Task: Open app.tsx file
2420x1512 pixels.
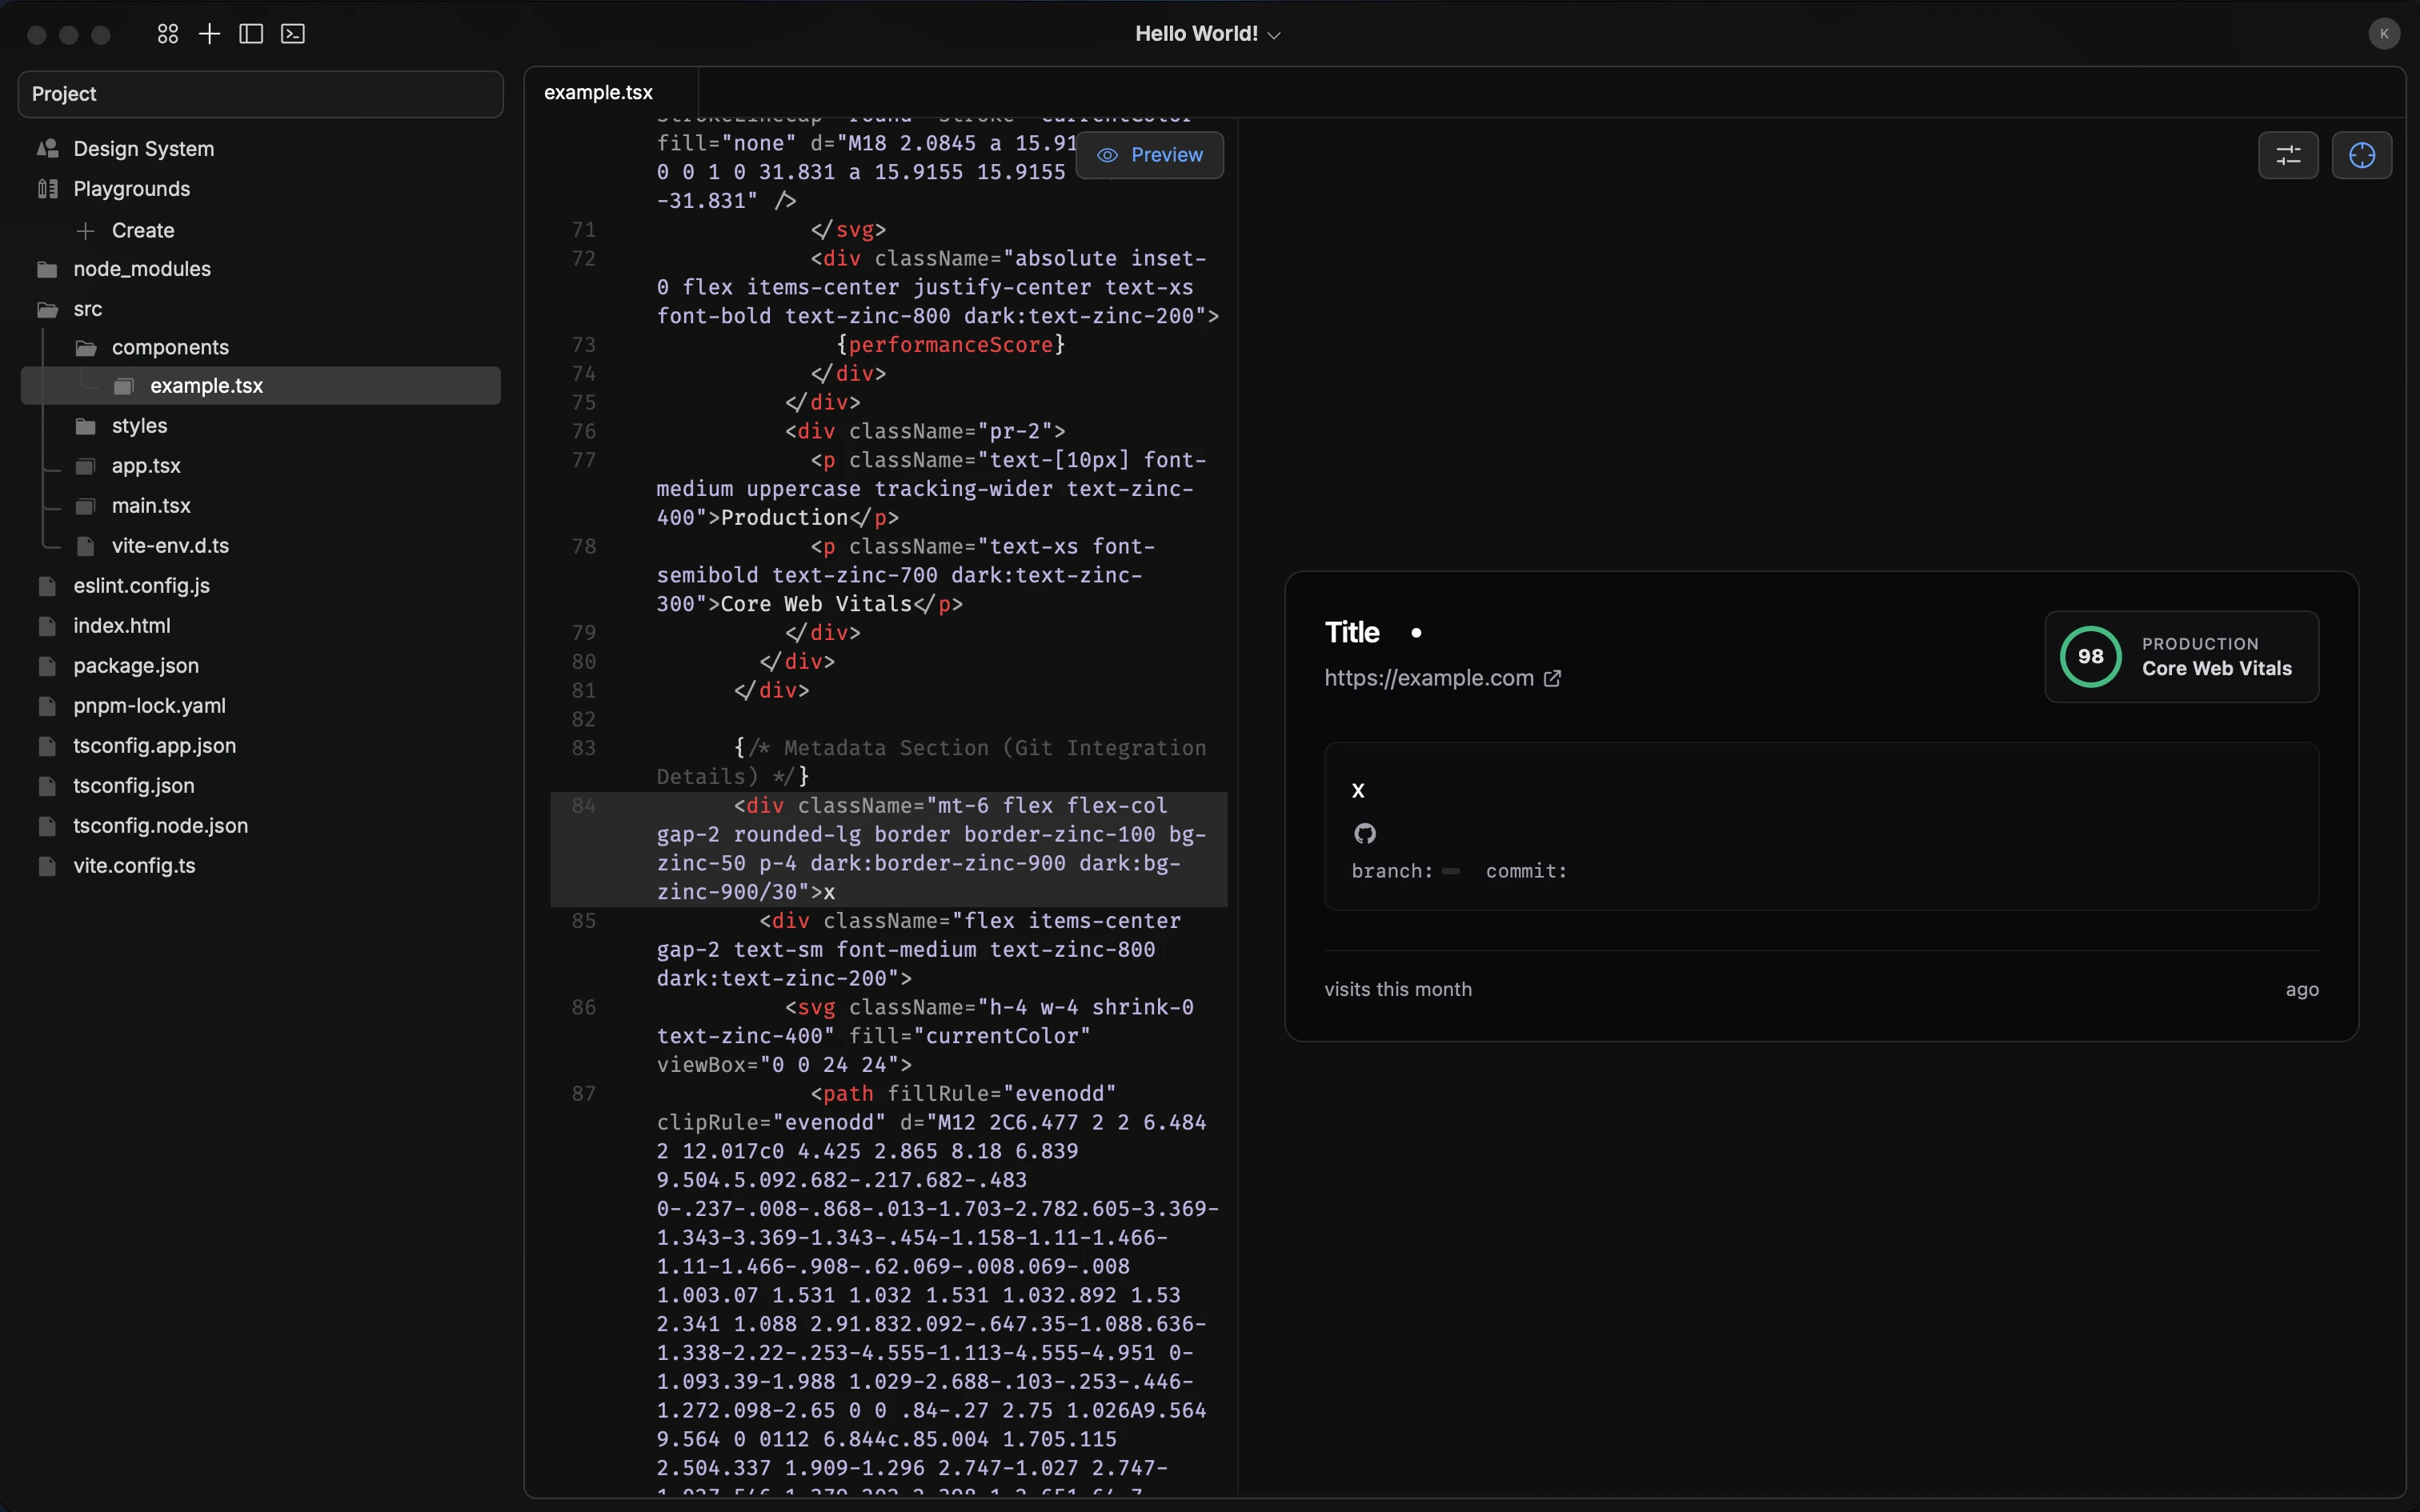Action: (146, 466)
